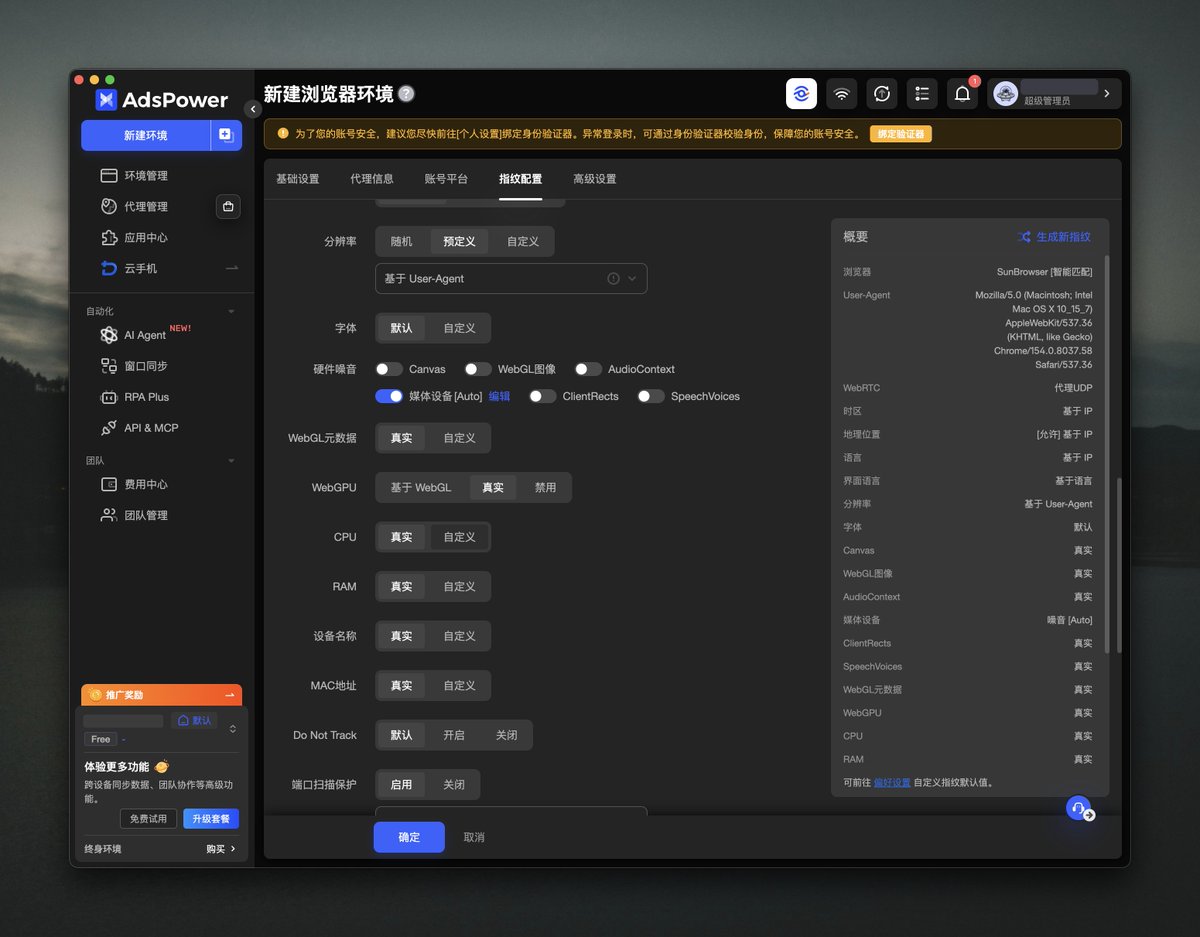Viewport: 1200px width, 937px height.
Task: Enable the SpeechVoices toggle
Action: tap(651, 396)
